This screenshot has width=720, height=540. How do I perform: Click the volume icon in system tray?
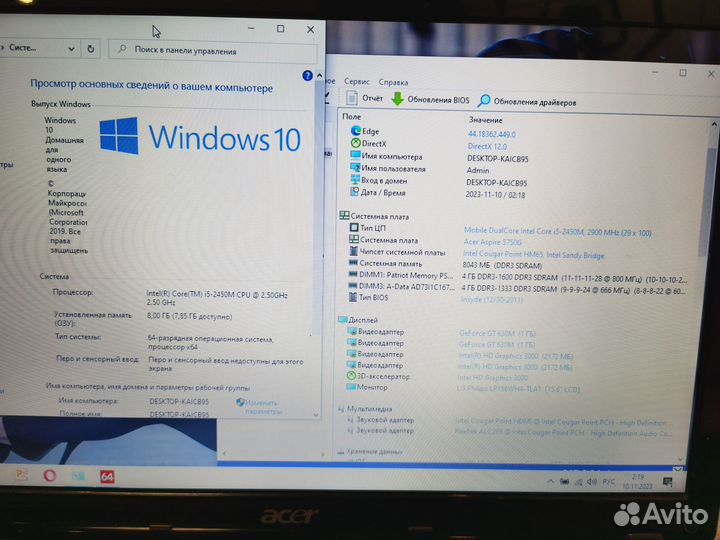(x=592, y=481)
